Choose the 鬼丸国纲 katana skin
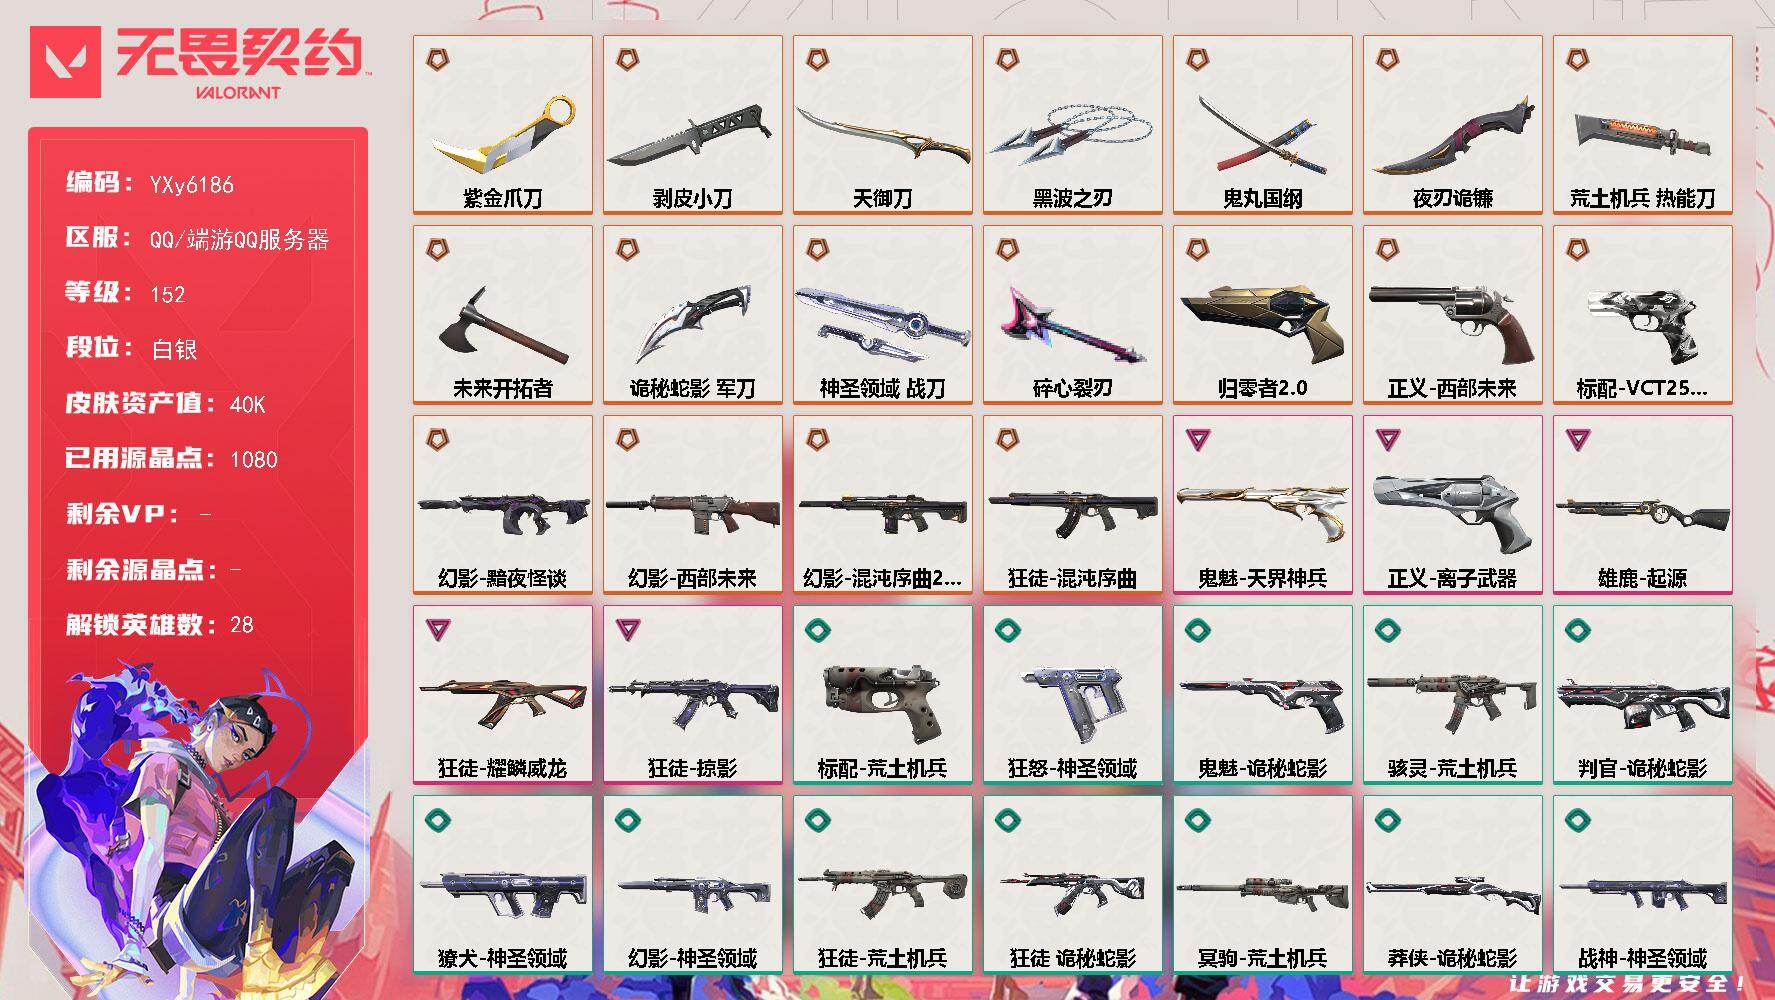The image size is (1775, 1000). point(1263,125)
